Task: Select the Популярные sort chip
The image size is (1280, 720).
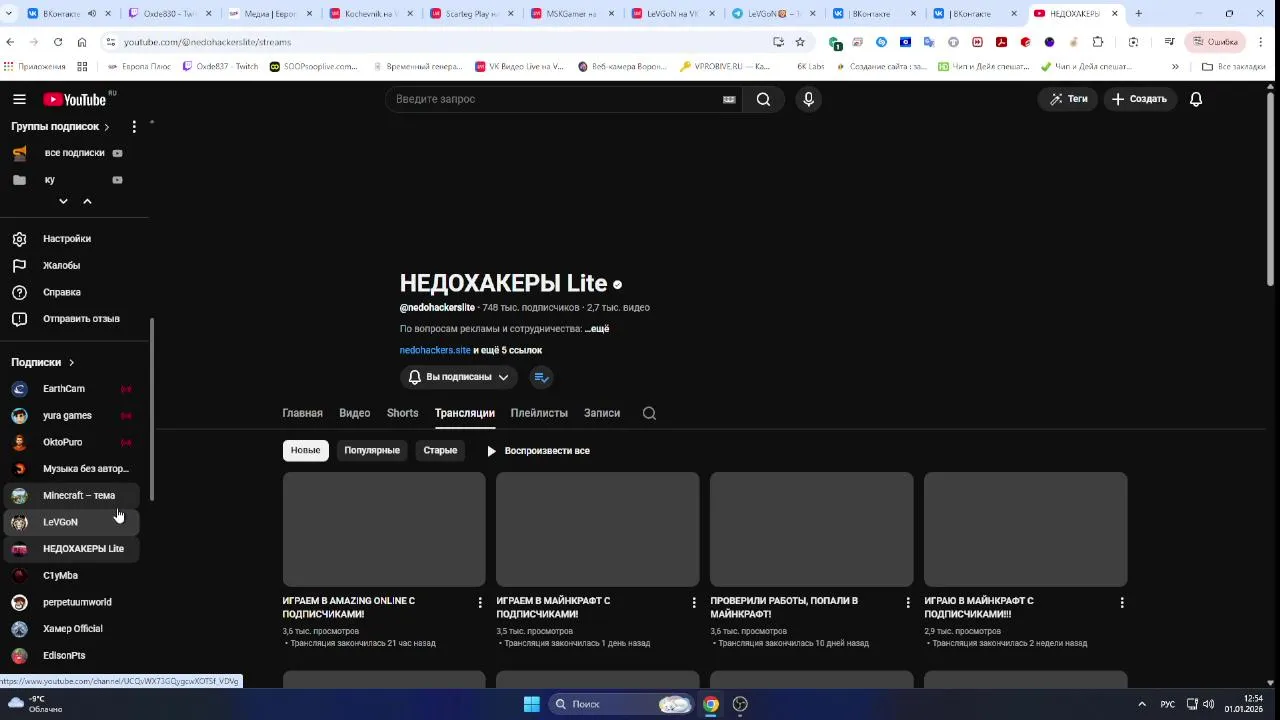Action: [372, 450]
